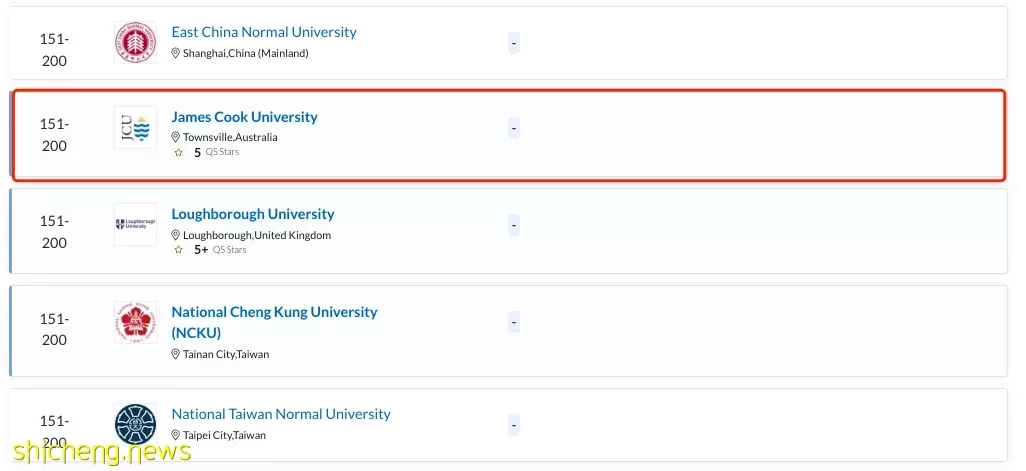Click location pin beside Townsville, Australia
The image size is (1026, 471).
coord(175,137)
